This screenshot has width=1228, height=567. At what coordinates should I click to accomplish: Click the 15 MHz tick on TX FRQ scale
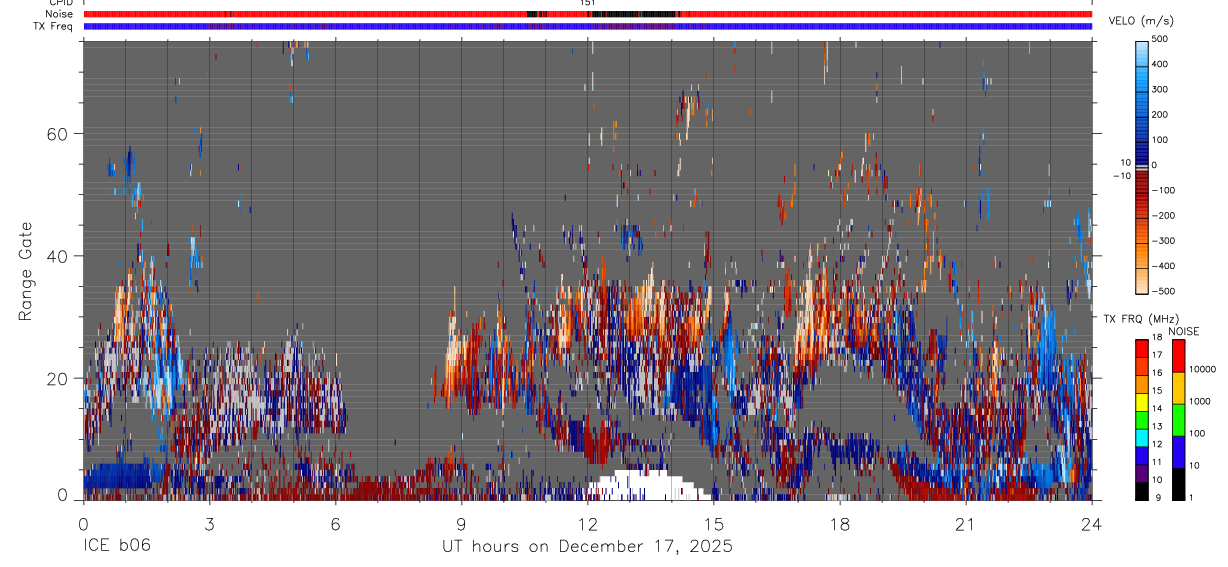1158,390
